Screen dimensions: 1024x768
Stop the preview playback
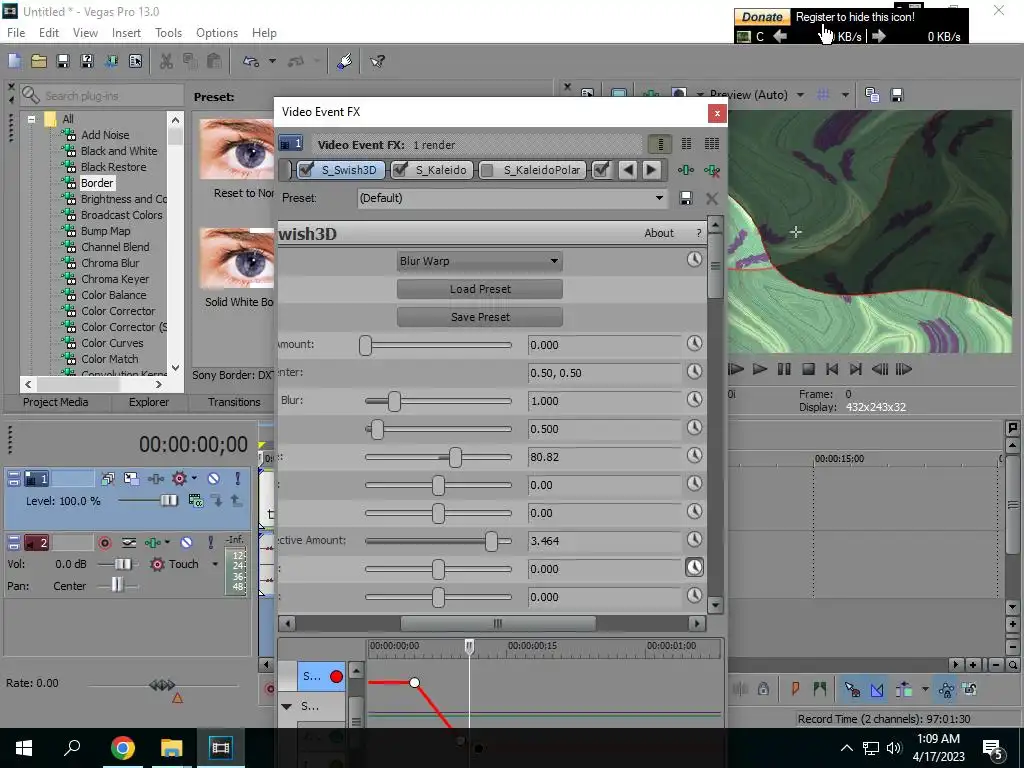coord(808,370)
